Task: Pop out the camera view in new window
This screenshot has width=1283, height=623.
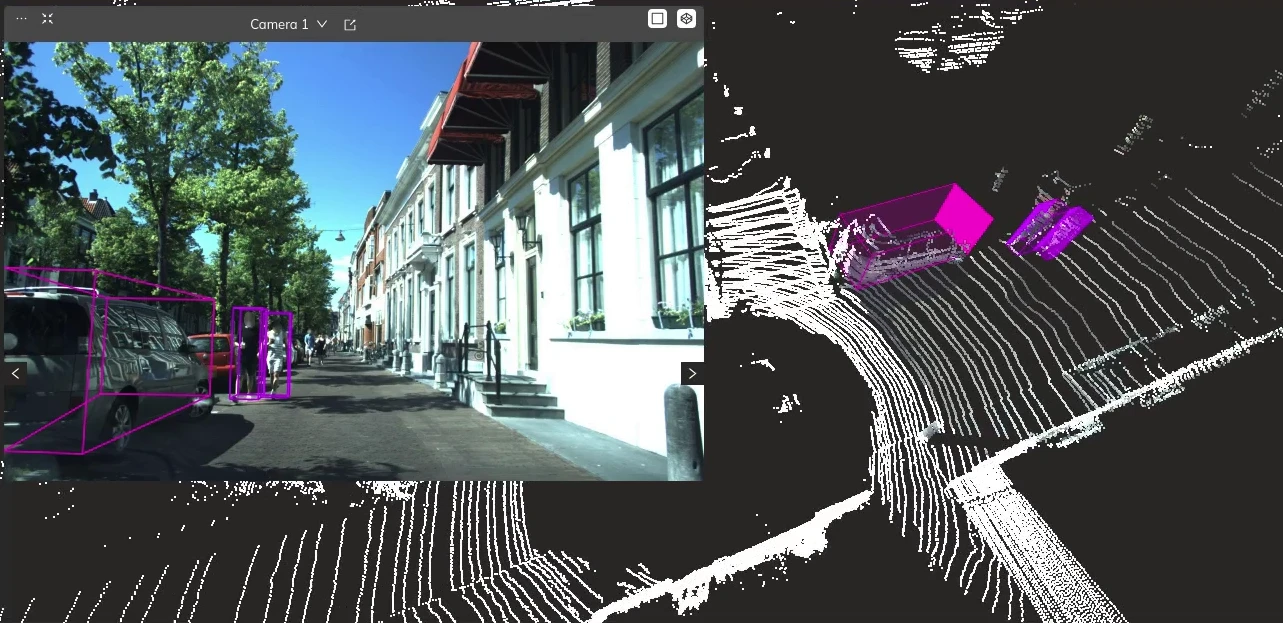Action: point(350,24)
